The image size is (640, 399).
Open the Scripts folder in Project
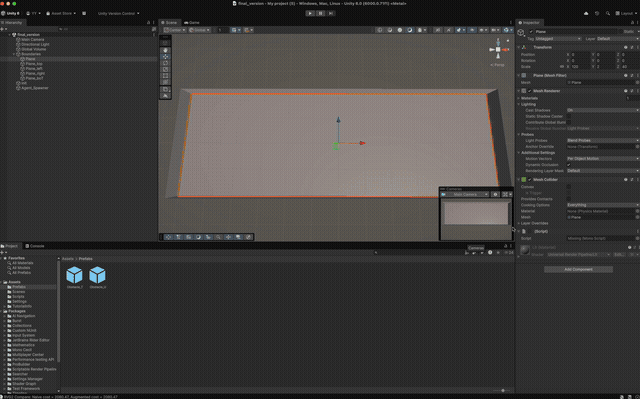coord(18,297)
